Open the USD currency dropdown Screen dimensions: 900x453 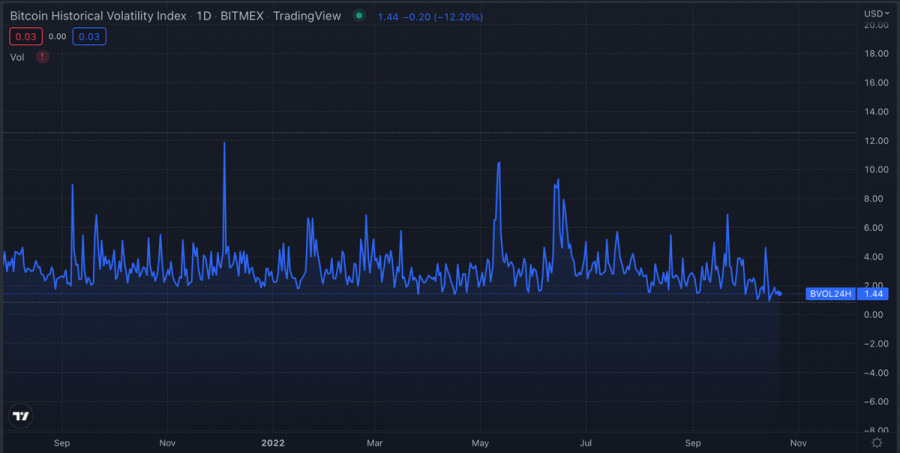(x=876, y=13)
